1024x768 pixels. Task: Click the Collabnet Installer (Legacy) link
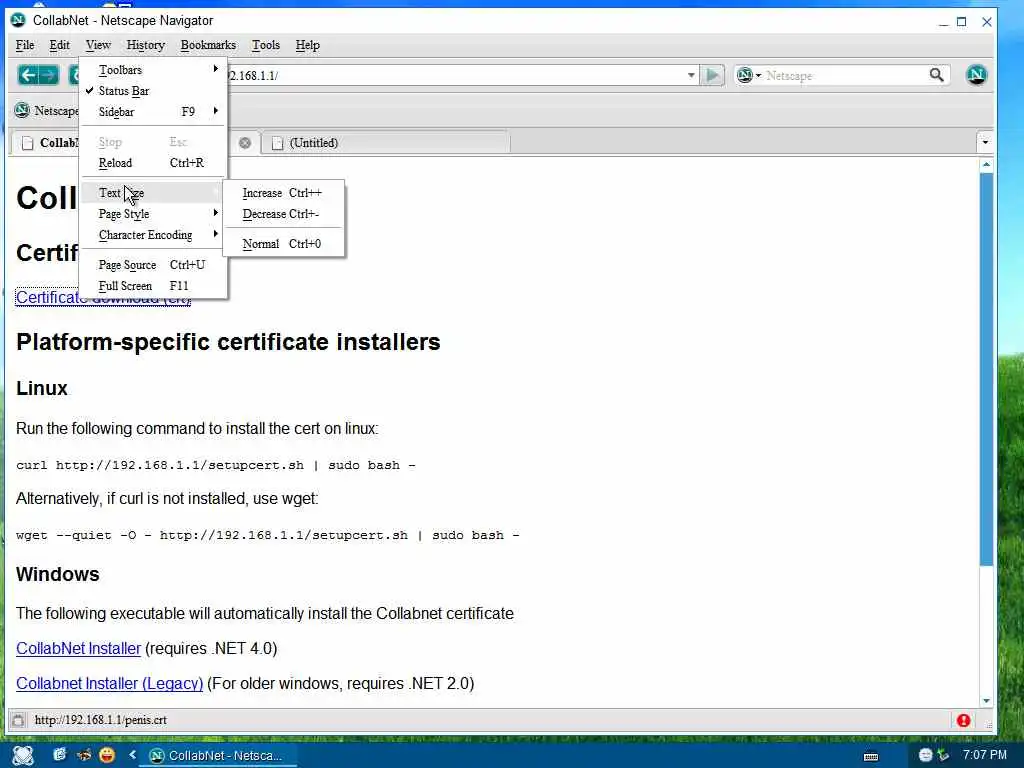(x=110, y=683)
